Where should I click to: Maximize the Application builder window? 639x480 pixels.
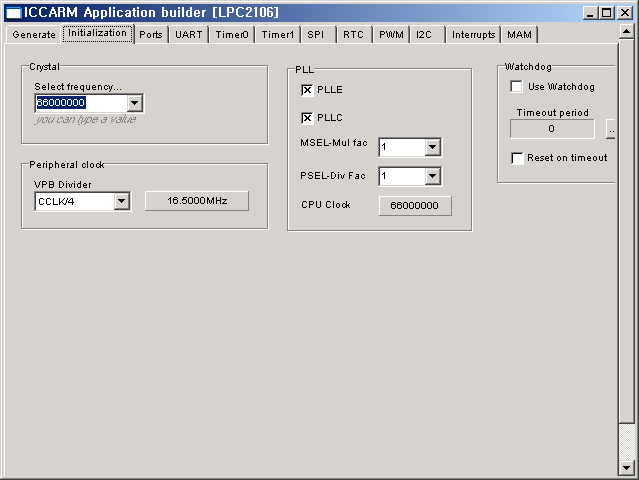(x=606, y=13)
